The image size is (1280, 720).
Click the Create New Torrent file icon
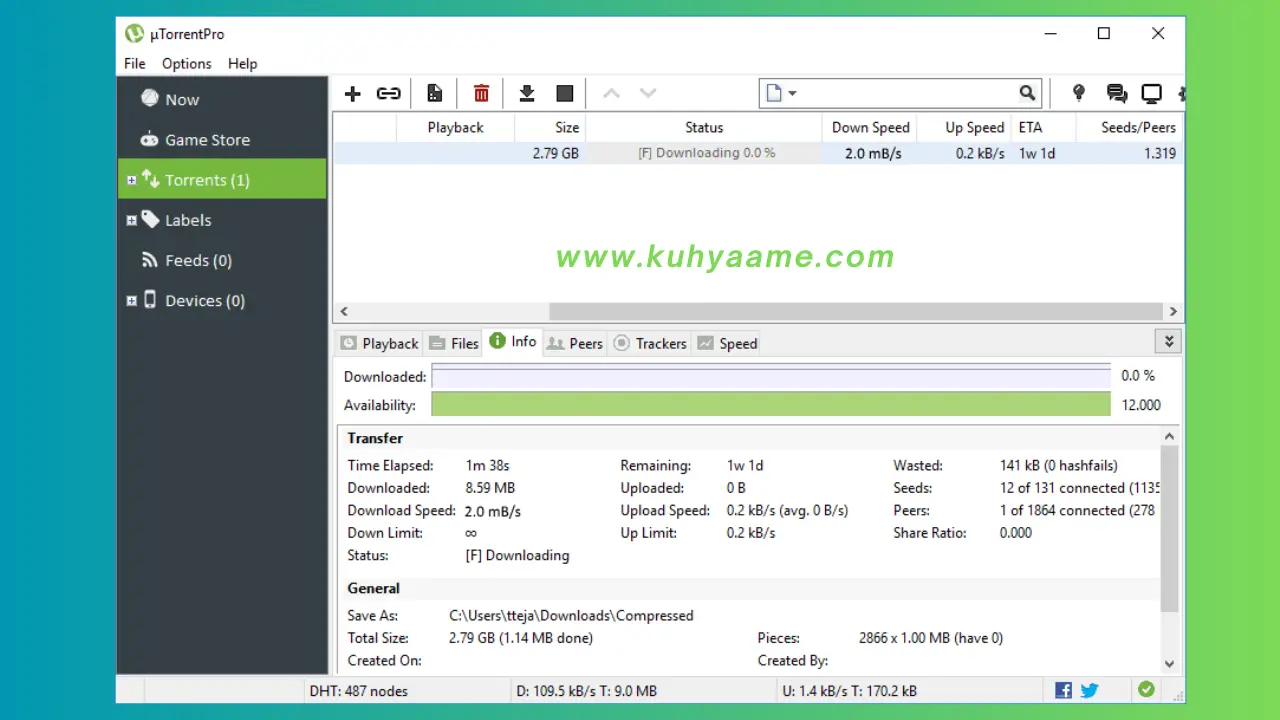coord(434,93)
